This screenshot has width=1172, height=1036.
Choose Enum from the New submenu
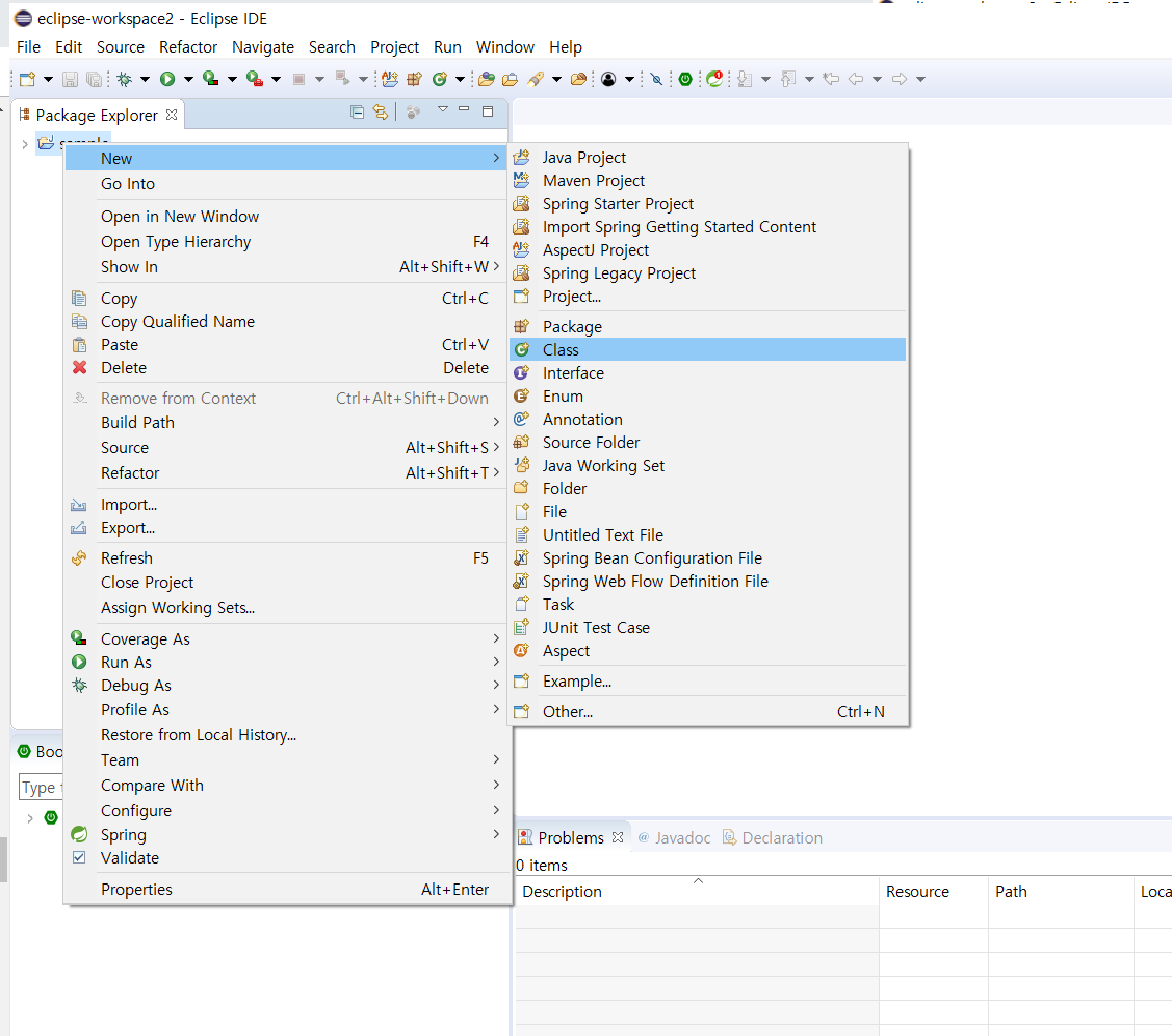(708, 396)
